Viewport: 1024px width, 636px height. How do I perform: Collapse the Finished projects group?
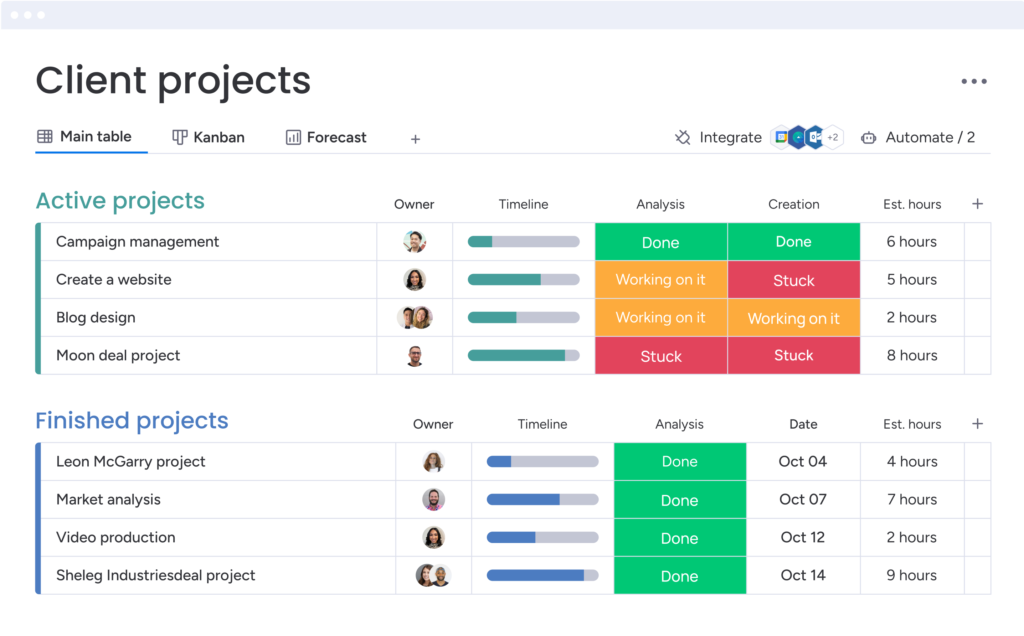click(132, 421)
